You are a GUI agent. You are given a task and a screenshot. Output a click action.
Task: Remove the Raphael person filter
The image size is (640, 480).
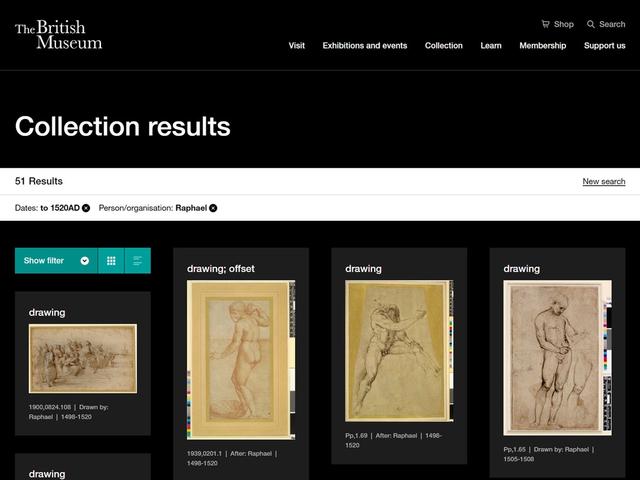pyautogui.click(x=213, y=208)
